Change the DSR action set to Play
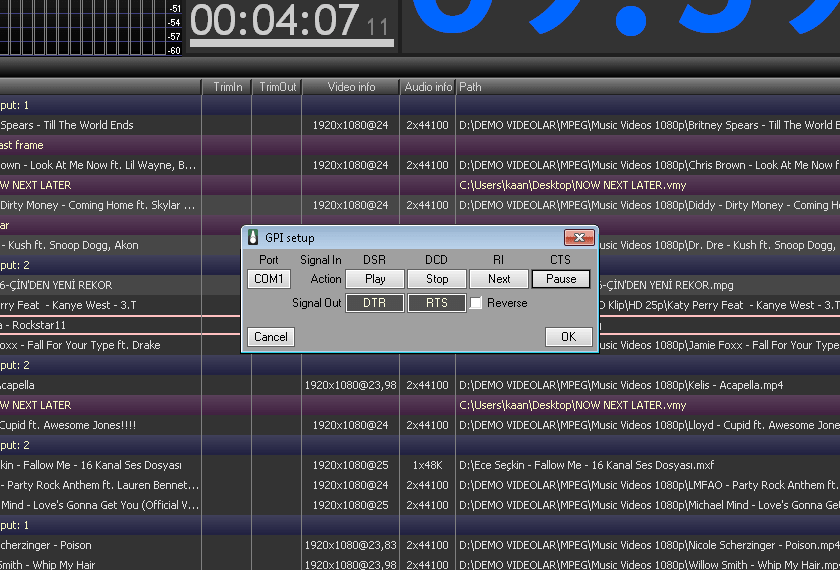Viewport: 840px width, 570px height. pos(375,279)
